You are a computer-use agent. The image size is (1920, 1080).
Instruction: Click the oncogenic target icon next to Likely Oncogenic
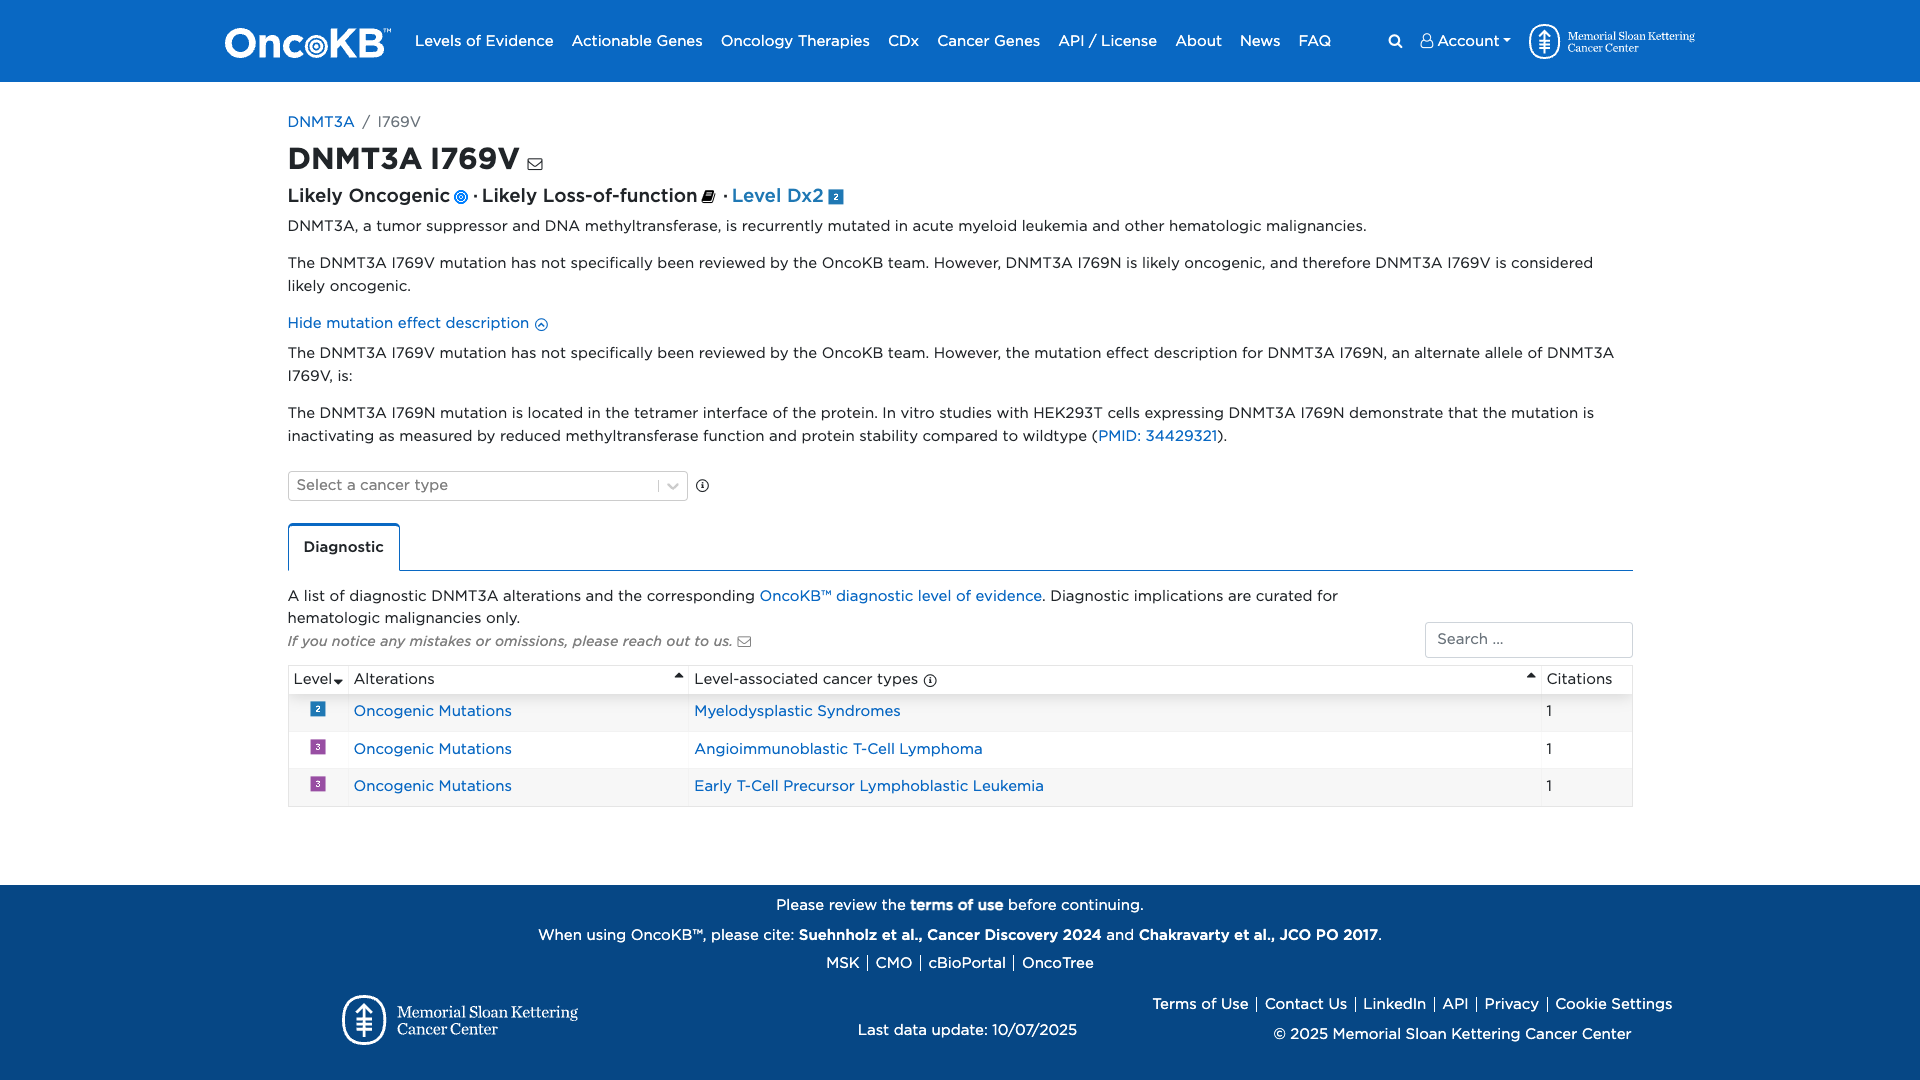pyautogui.click(x=460, y=197)
